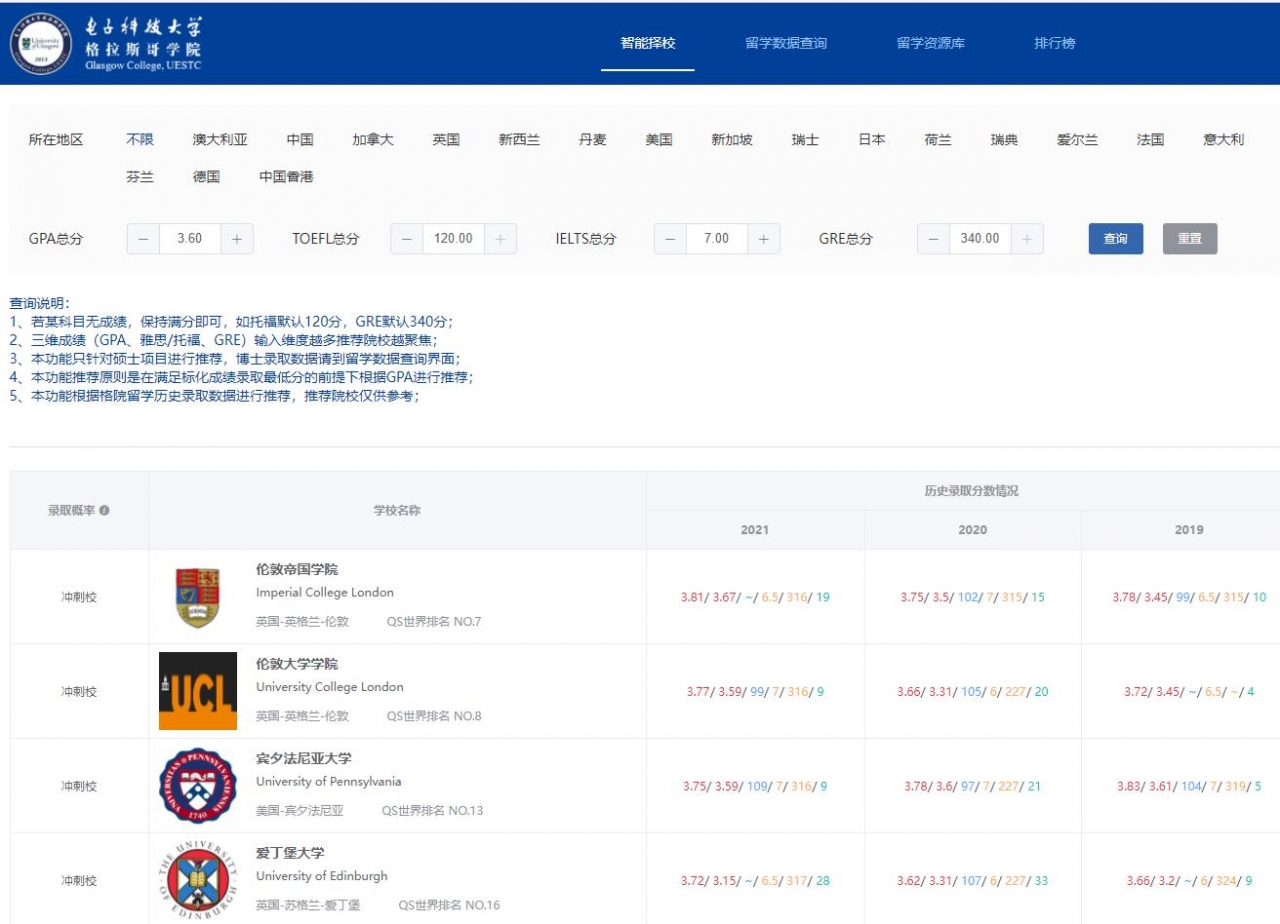
Task: Click the Imperial College London crest
Action: pos(197,597)
